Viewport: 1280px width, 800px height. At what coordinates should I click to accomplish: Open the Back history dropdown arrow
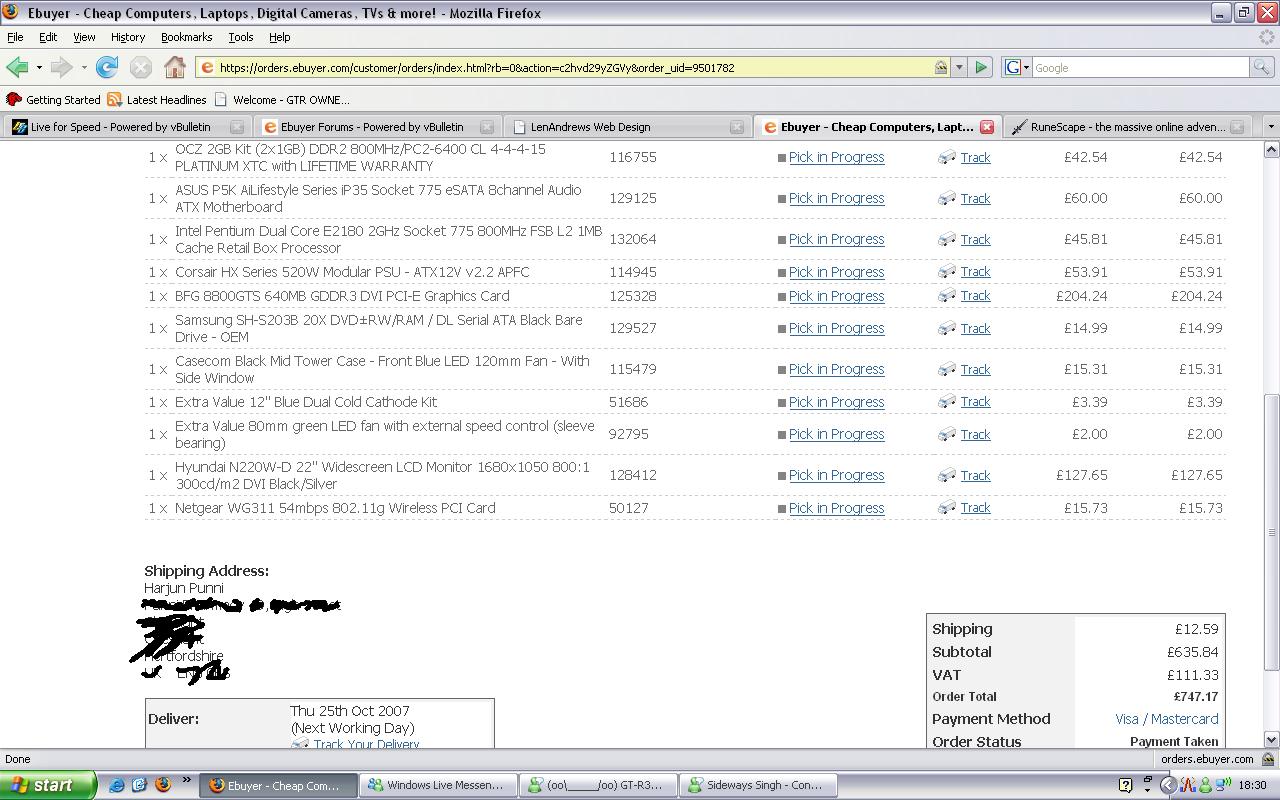point(39,67)
